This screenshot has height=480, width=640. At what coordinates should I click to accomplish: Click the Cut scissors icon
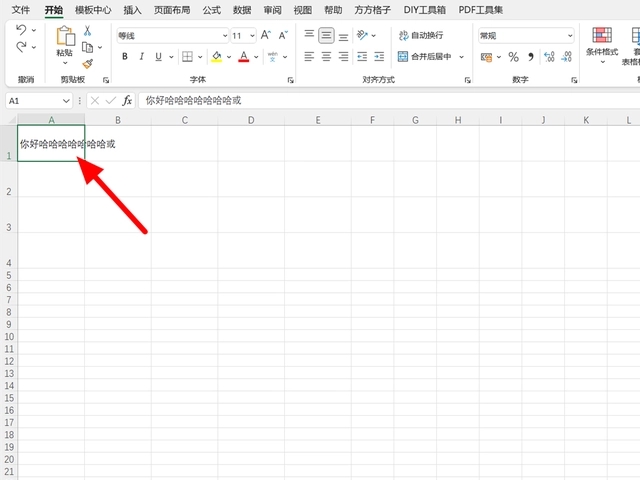click(87, 31)
